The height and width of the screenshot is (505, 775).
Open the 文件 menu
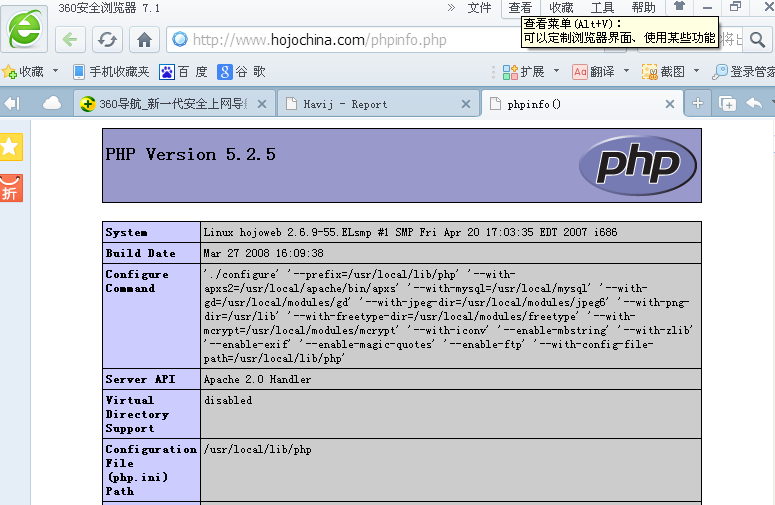click(479, 8)
